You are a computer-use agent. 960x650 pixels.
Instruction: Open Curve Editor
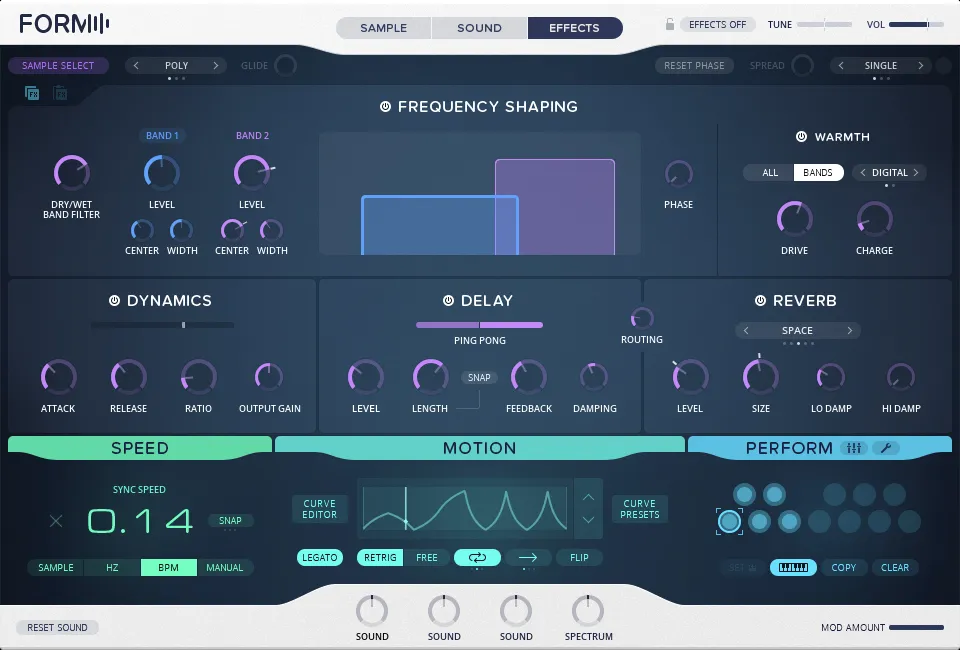tap(320, 509)
